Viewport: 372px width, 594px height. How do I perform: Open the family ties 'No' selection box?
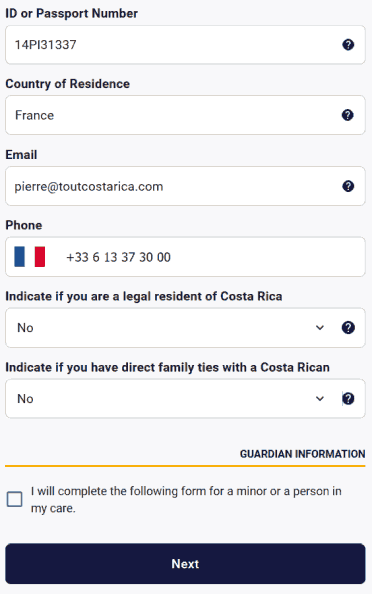pyautogui.click(x=185, y=399)
